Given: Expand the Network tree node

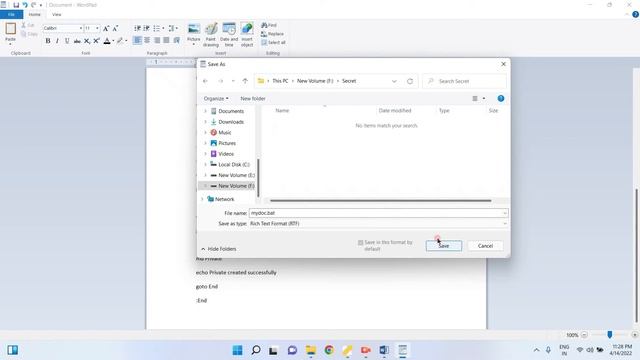Looking at the screenshot, I should coord(202,199).
